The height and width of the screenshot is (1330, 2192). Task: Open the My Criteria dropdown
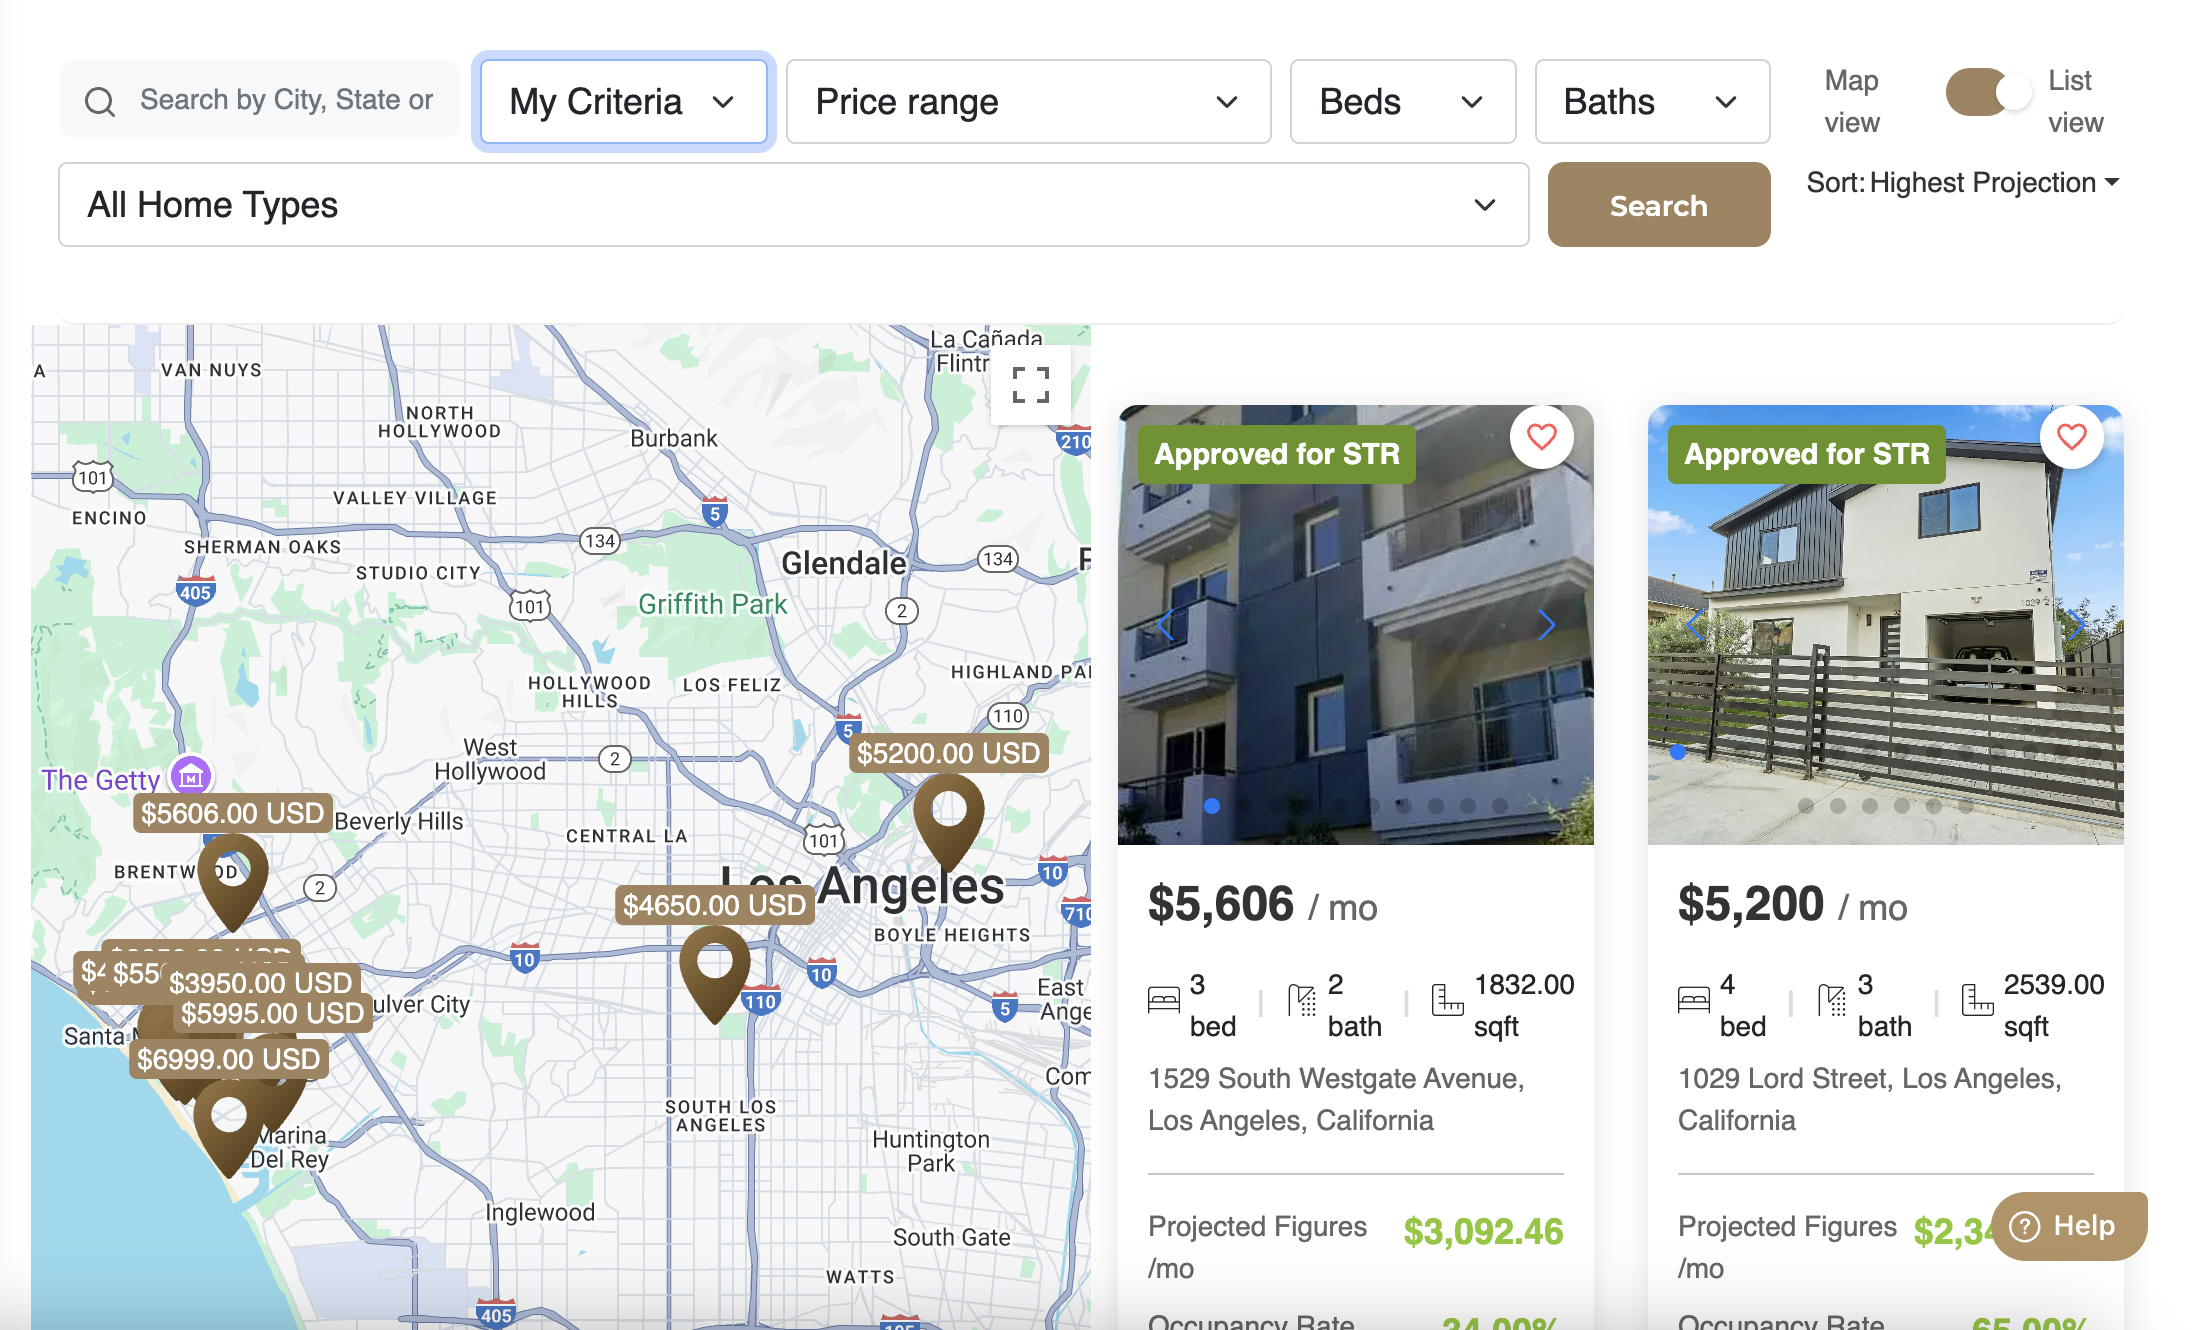point(623,102)
